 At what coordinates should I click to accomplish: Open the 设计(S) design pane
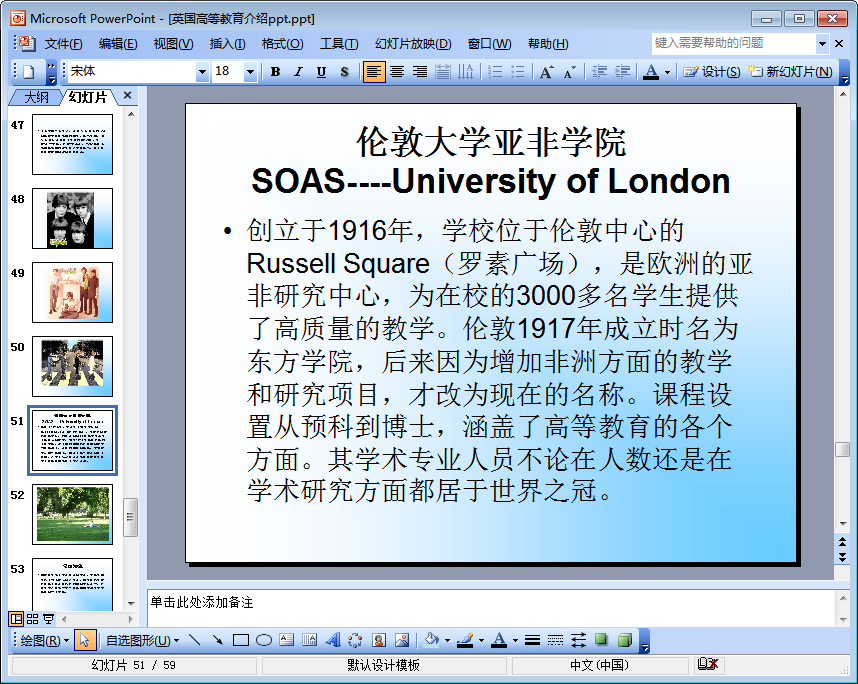tap(711, 72)
